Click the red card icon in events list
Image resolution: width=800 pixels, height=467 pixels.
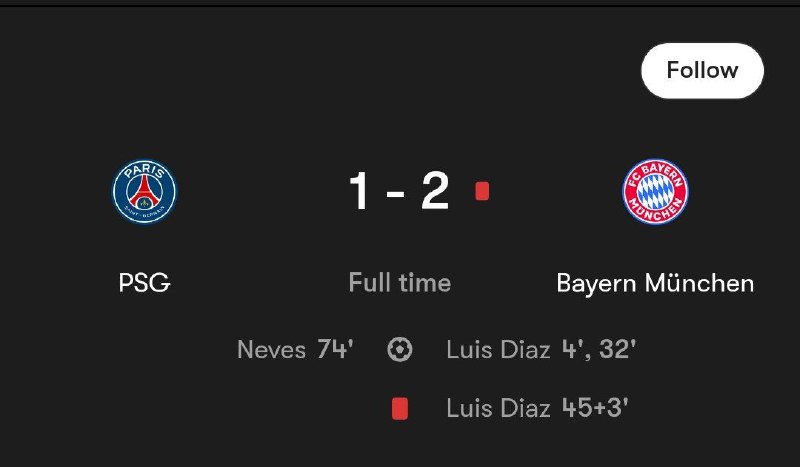coord(399,408)
